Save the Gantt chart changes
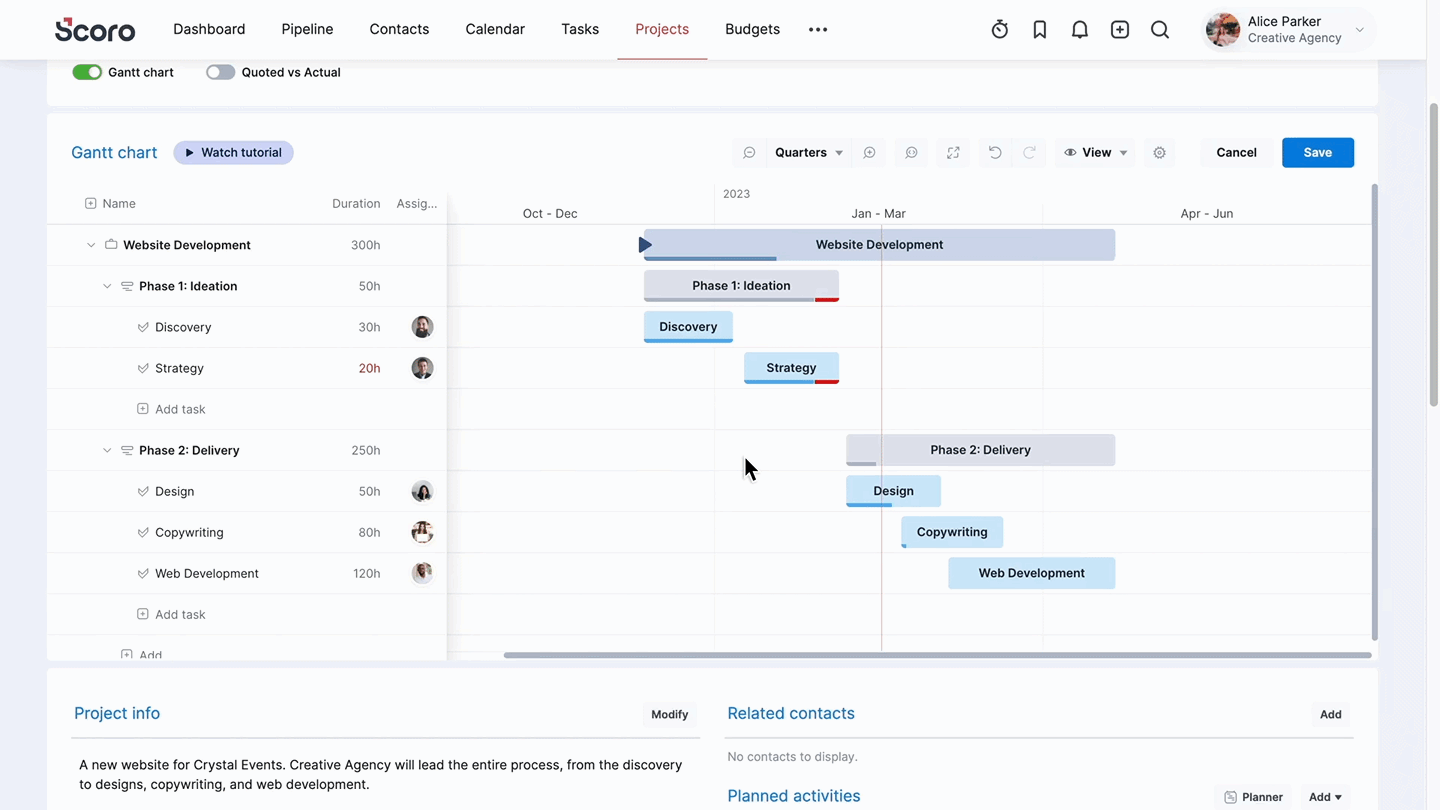1440x810 pixels. (1318, 153)
